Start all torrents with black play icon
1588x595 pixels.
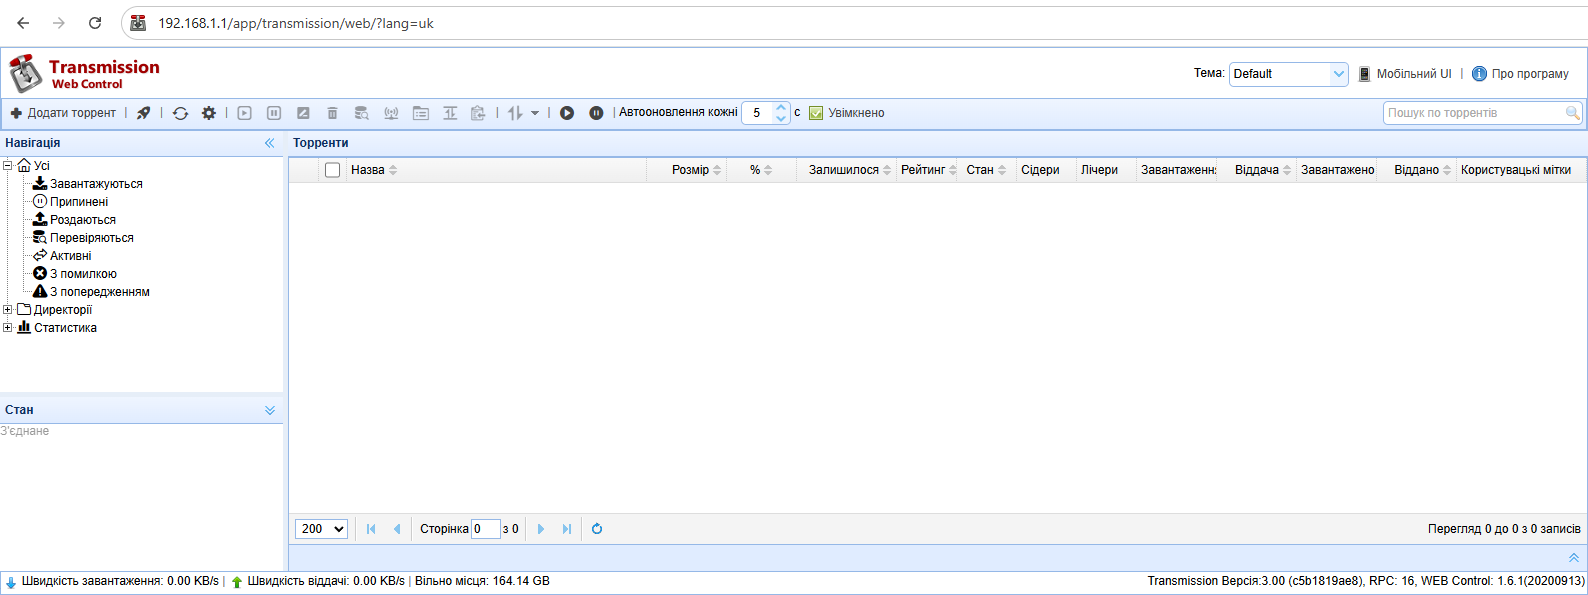567,113
